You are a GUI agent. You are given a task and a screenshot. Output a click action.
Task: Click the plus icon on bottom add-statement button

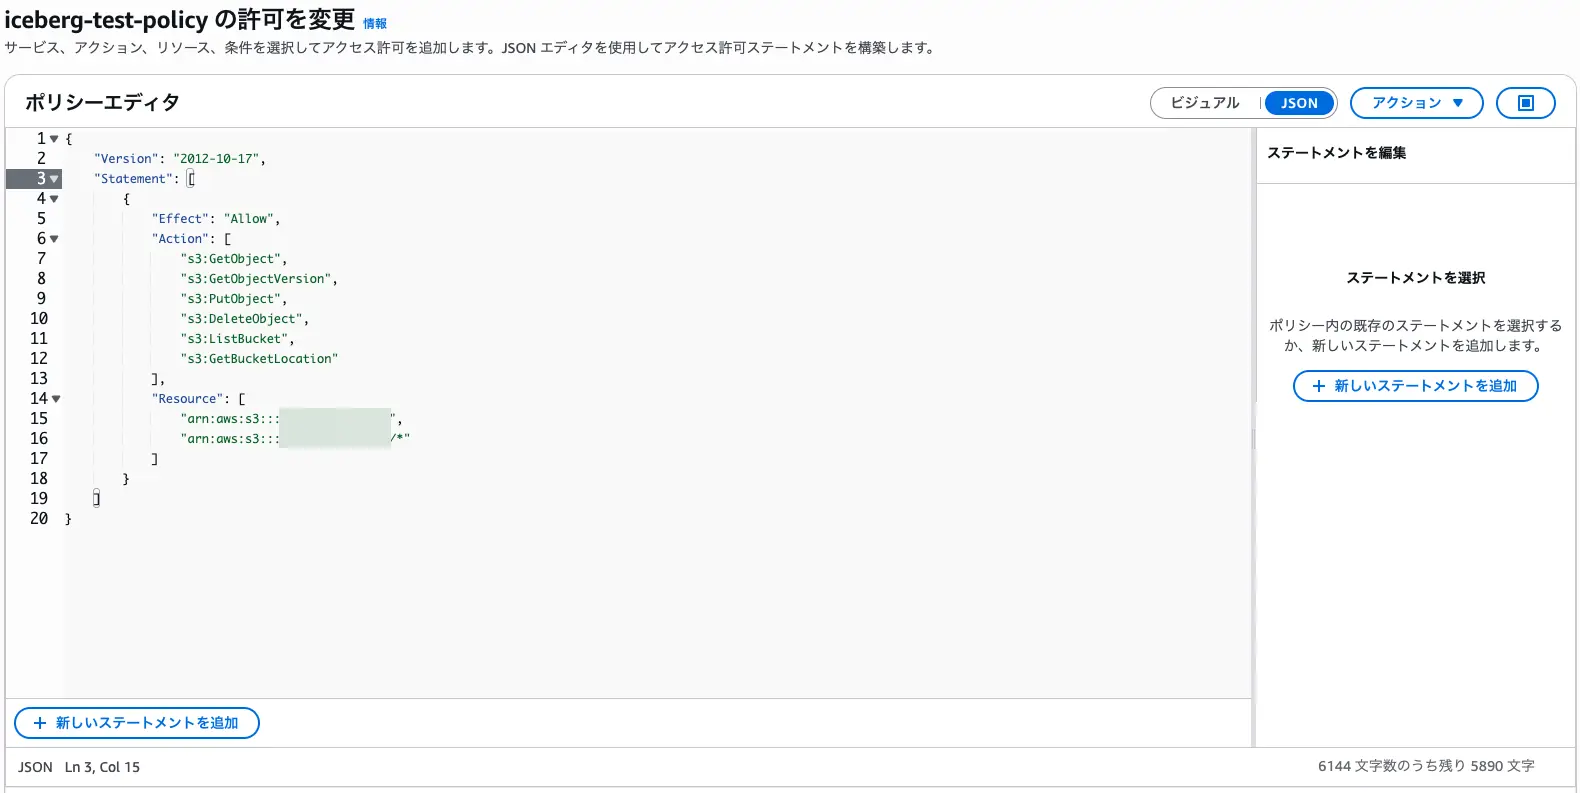point(39,722)
